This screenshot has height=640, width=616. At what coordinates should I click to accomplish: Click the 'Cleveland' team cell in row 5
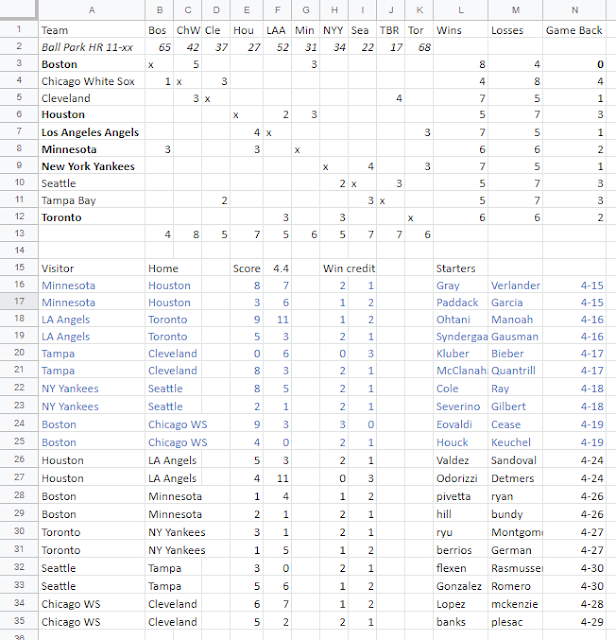point(92,98)
